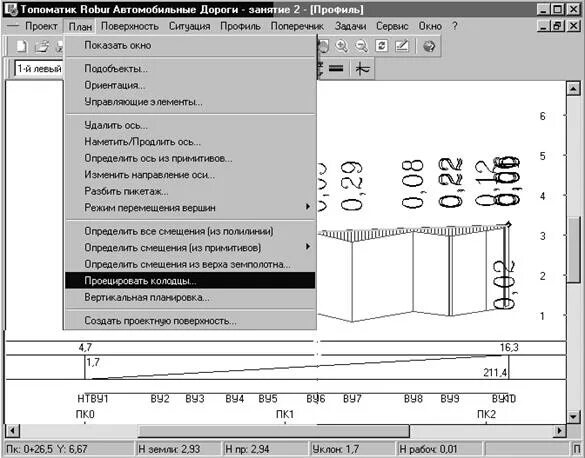The image size is (585, 458).
Task: Click vertical scrollbar down arrow
Action: (x=573, y=416)
